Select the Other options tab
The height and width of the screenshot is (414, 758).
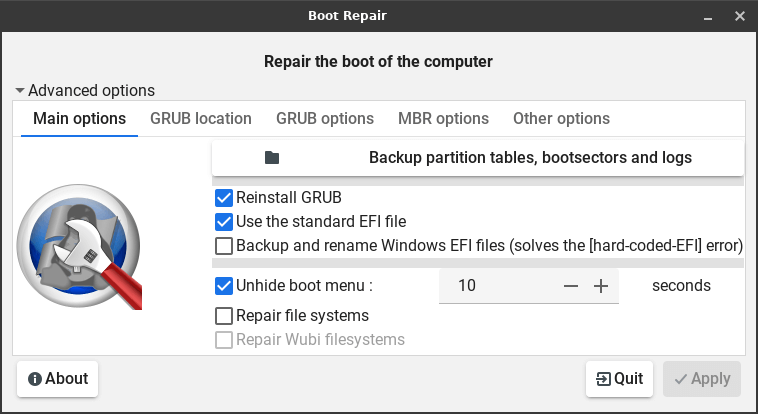click(561, 119)
